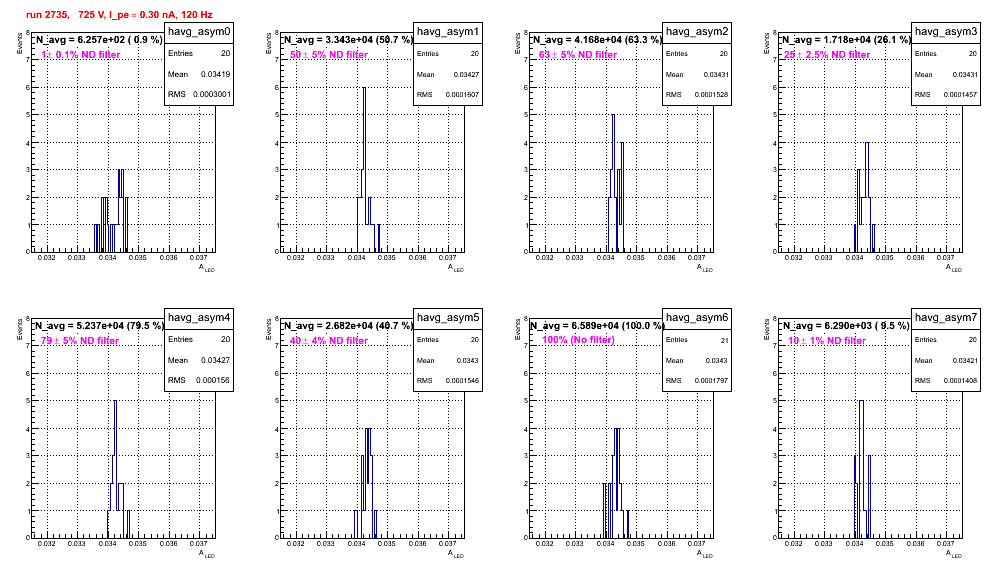Pick the magenta 40± 4% ND filter label
Image resolution: width=996 pixels, height=572 pixels.
329,341
